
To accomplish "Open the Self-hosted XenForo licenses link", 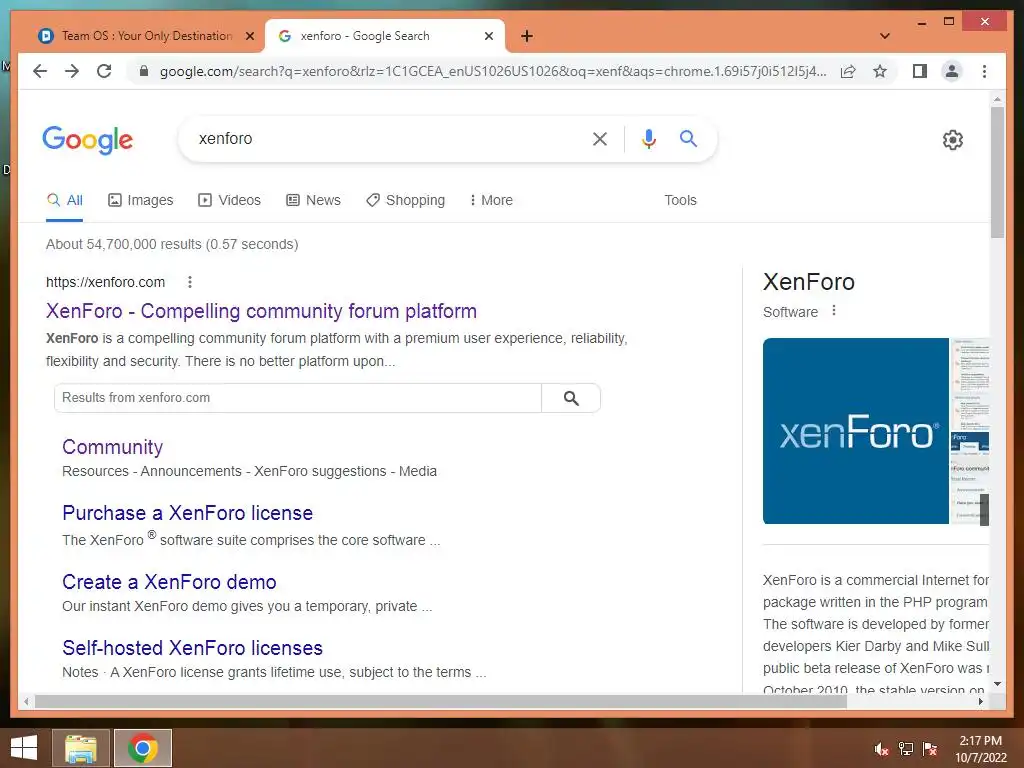I will coord(193,648).
